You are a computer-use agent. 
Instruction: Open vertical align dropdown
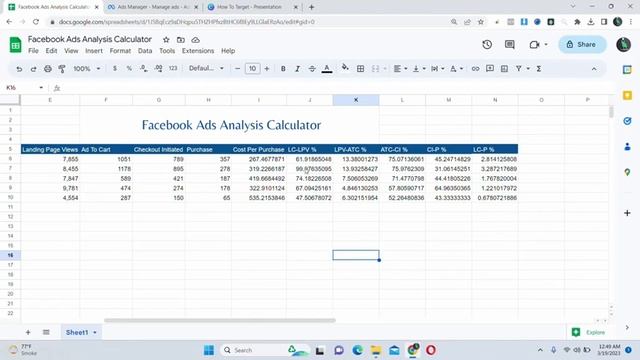click(419, 69)
